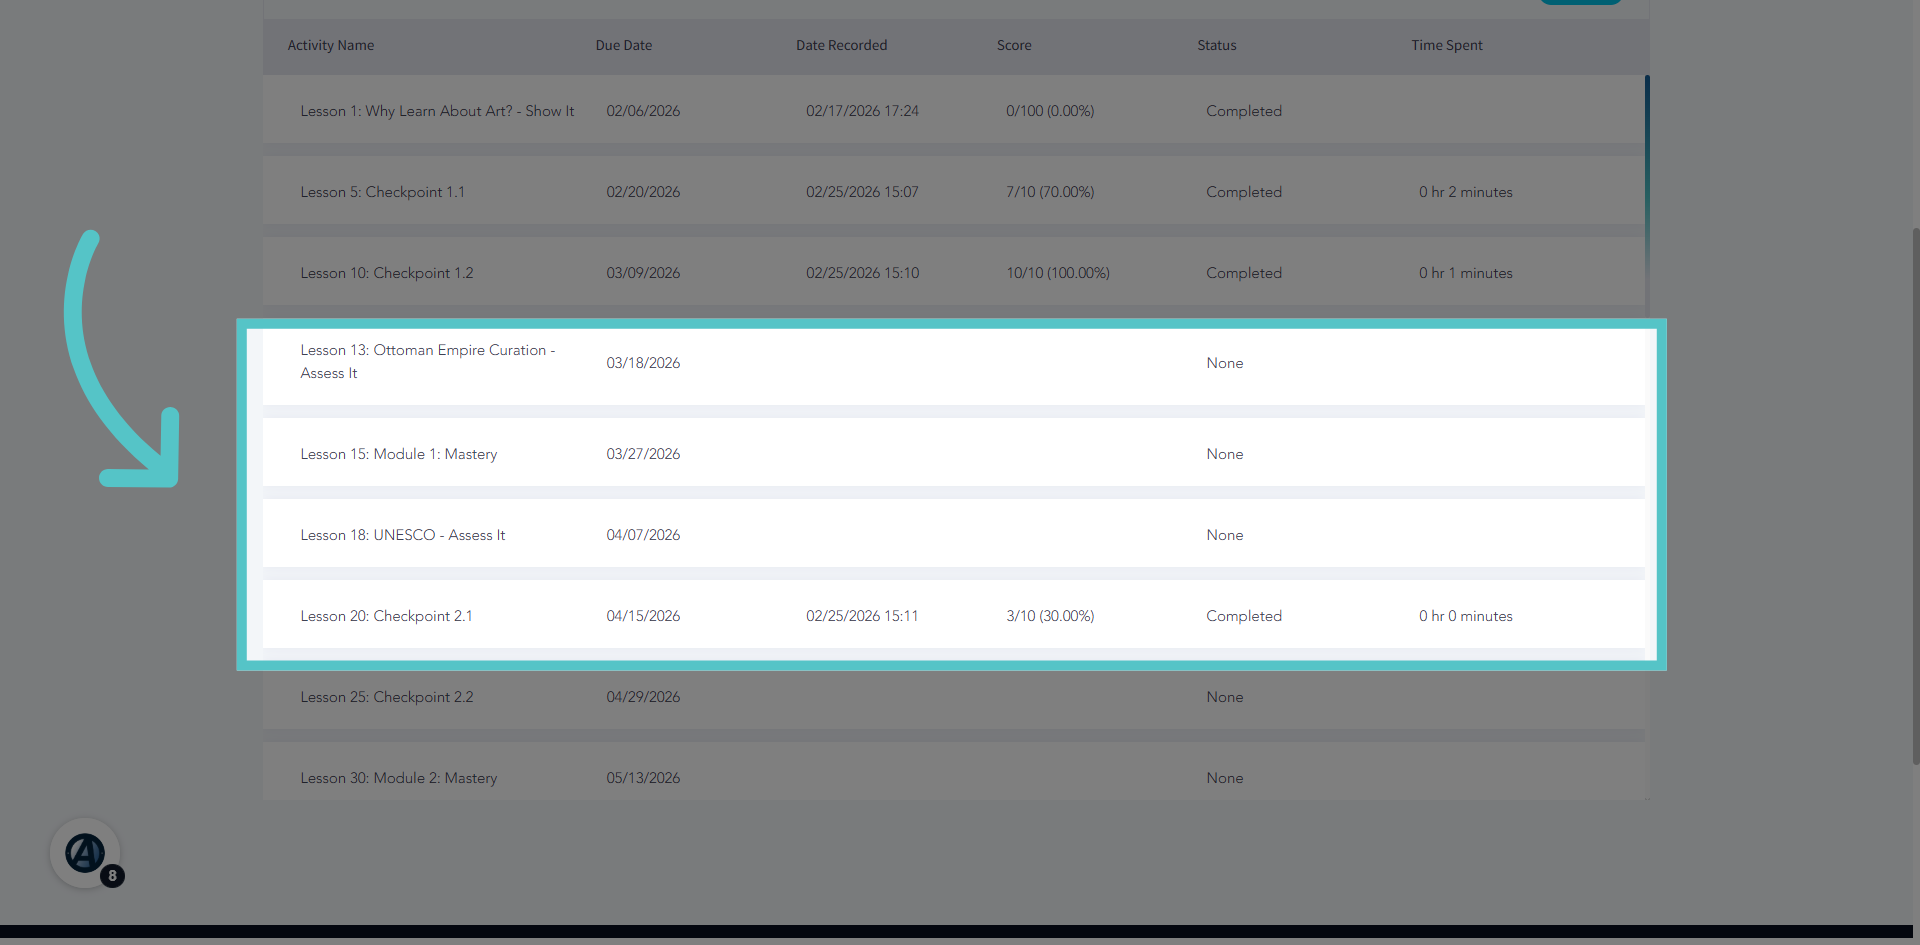
Task: Click score 7/10 (70.00%)
Action: tap(1050, 192)
